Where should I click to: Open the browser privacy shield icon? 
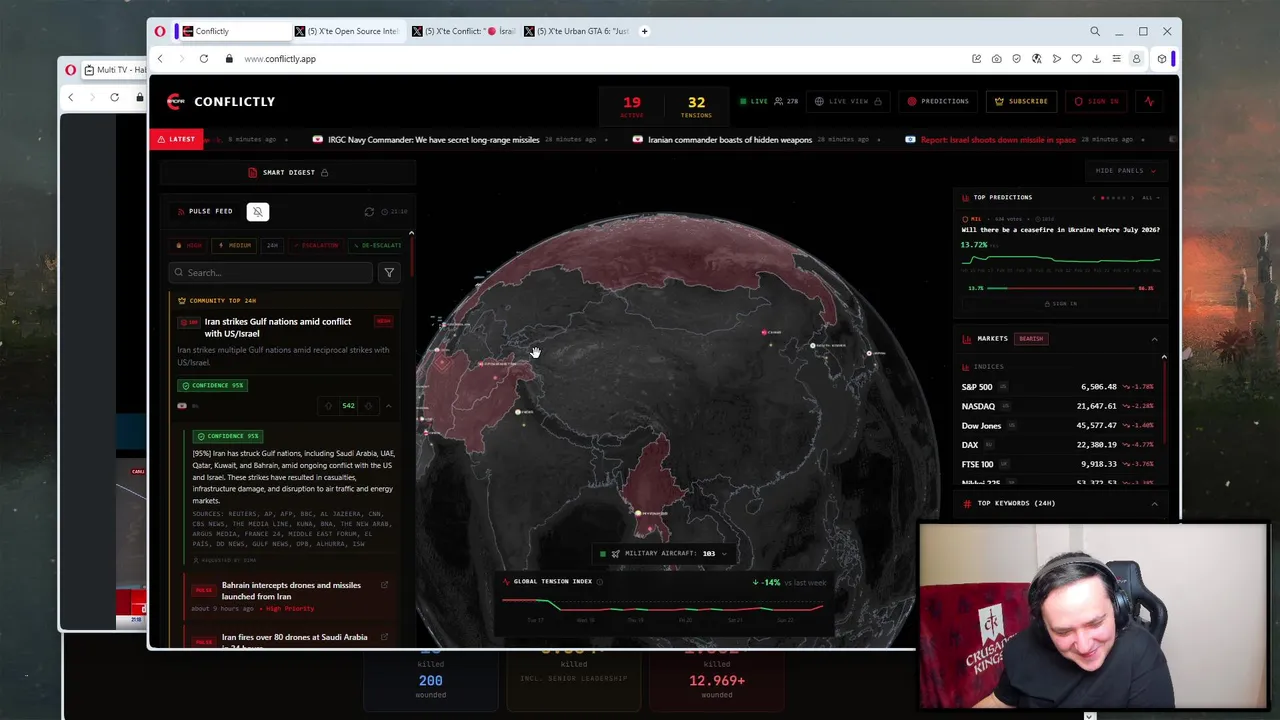pyautogui.click(x=1016, y=59)
